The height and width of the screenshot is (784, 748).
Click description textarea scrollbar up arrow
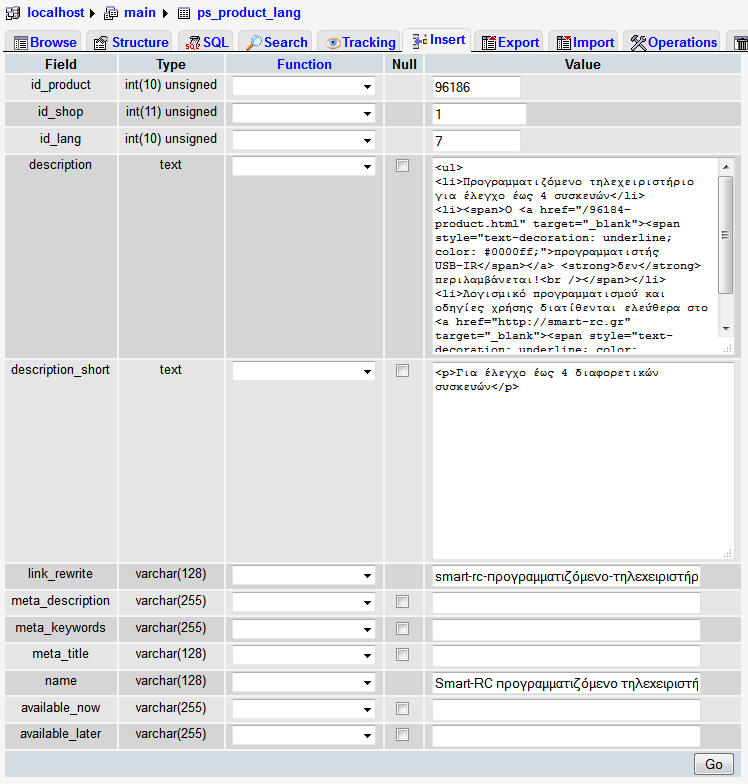pyautogui.click(x=726, y=167)
